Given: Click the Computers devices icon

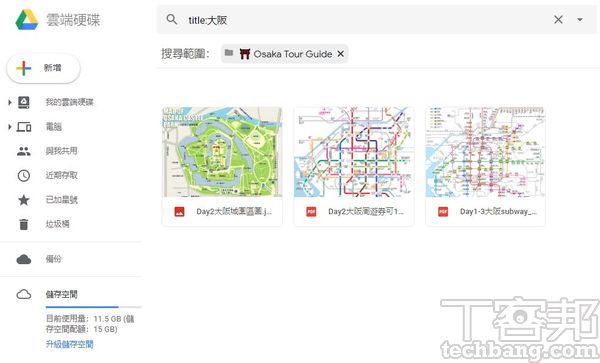Looking at the screenshot, I should [x=24, y=127].
